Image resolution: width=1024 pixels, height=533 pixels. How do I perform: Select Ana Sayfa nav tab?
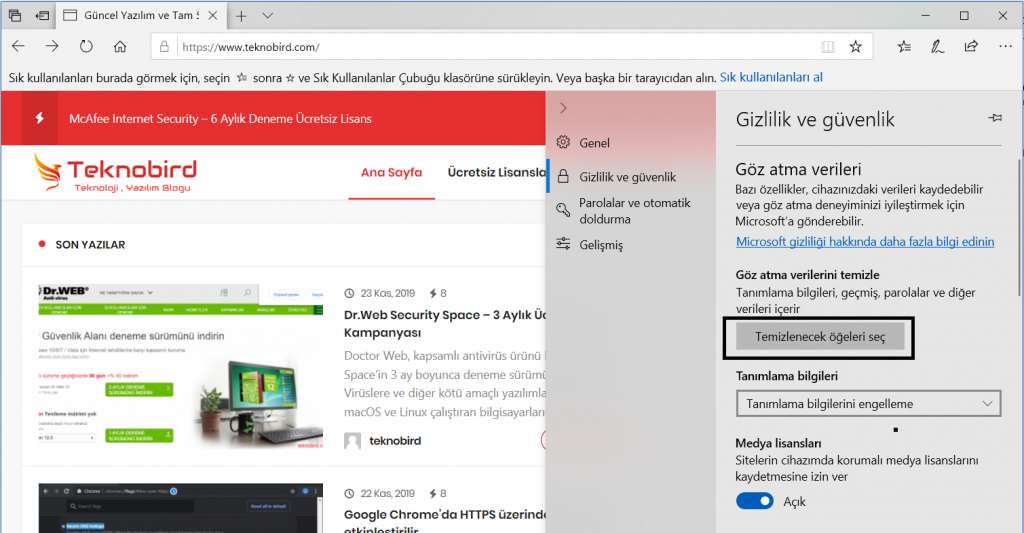tap(391, 172)
